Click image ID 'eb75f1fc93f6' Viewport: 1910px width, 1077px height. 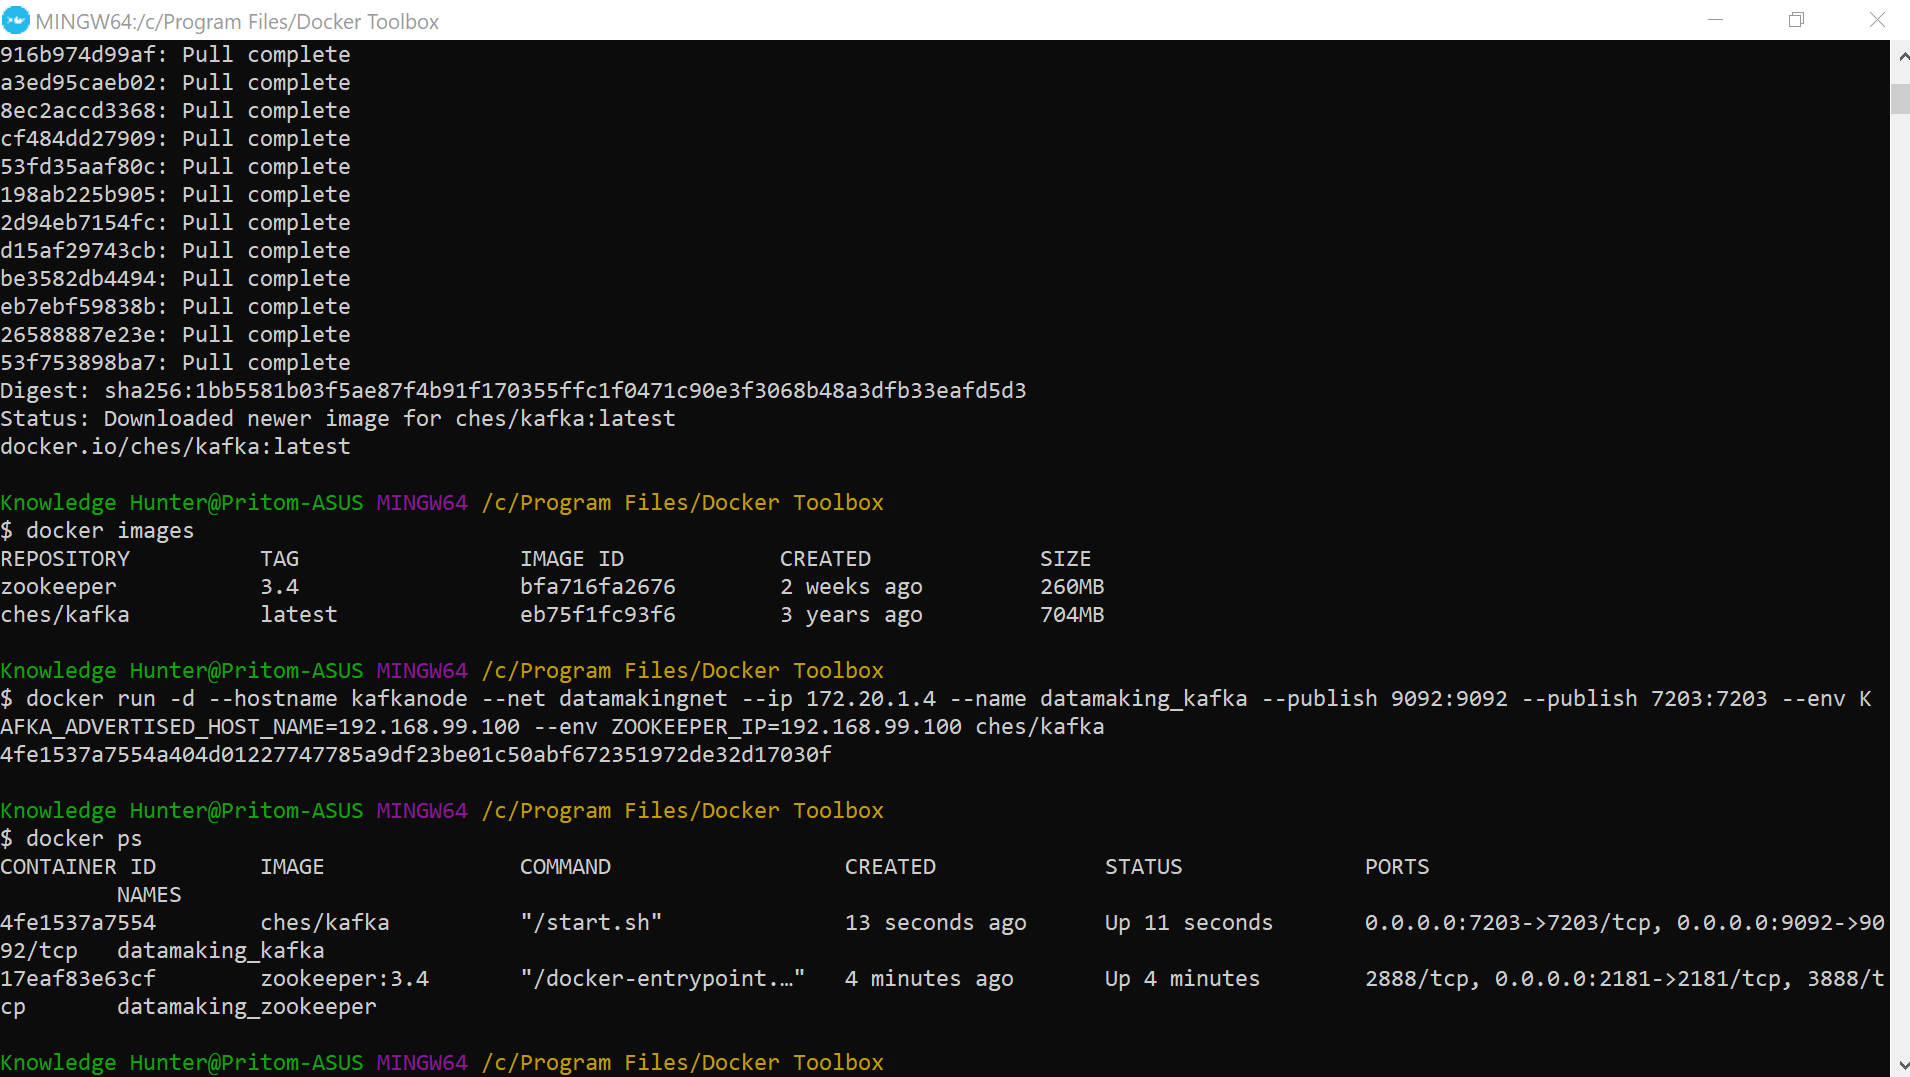point(598,615)
